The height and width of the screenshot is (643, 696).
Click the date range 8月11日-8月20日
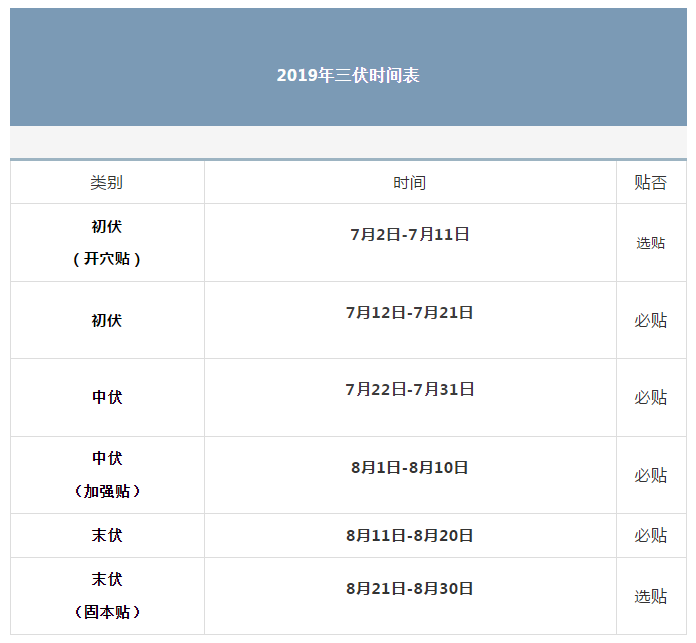click(x=409, y=536)
